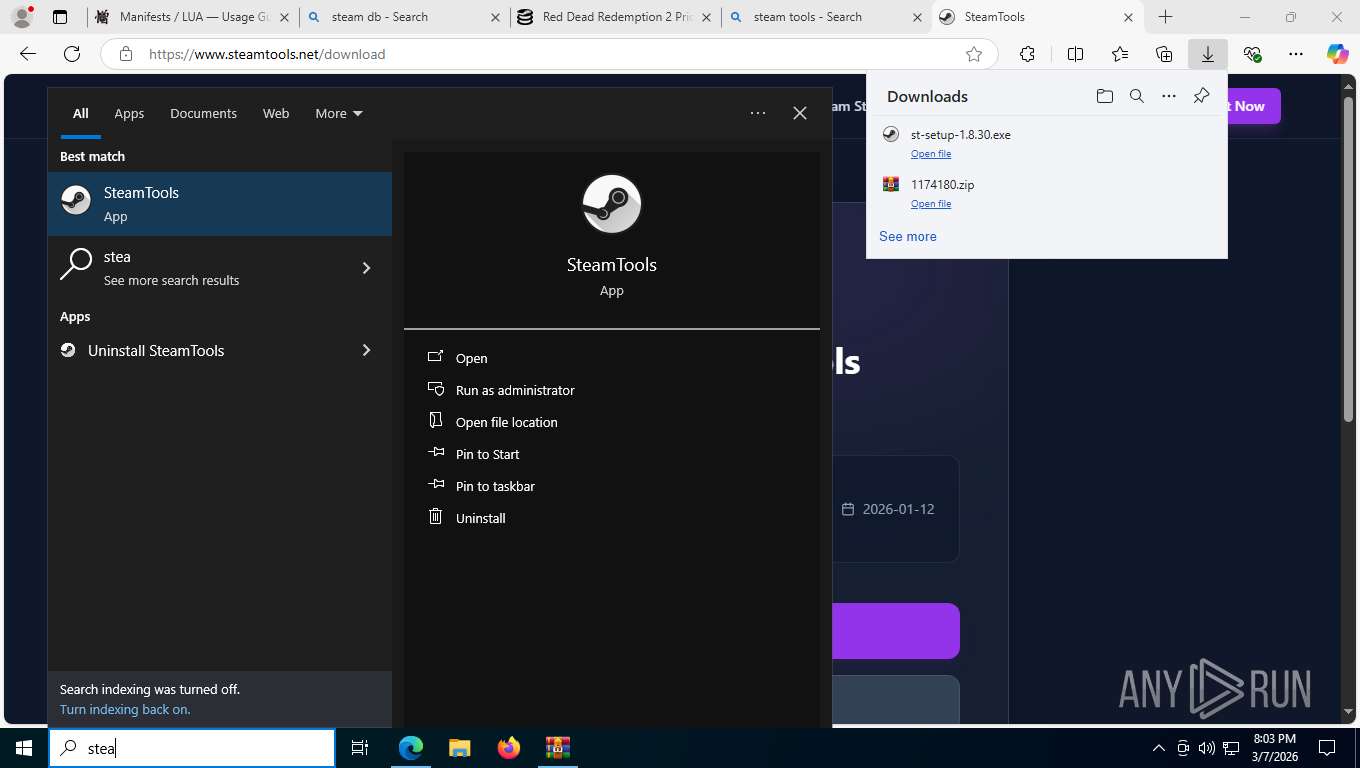Screen dimensions: 1360x768
Task: Open a new browser tab
Action: tap(1165, 17)
